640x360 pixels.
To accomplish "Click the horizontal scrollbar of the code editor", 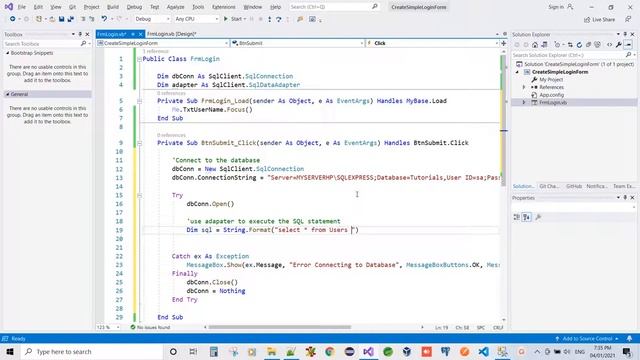I will coord(280,327).
